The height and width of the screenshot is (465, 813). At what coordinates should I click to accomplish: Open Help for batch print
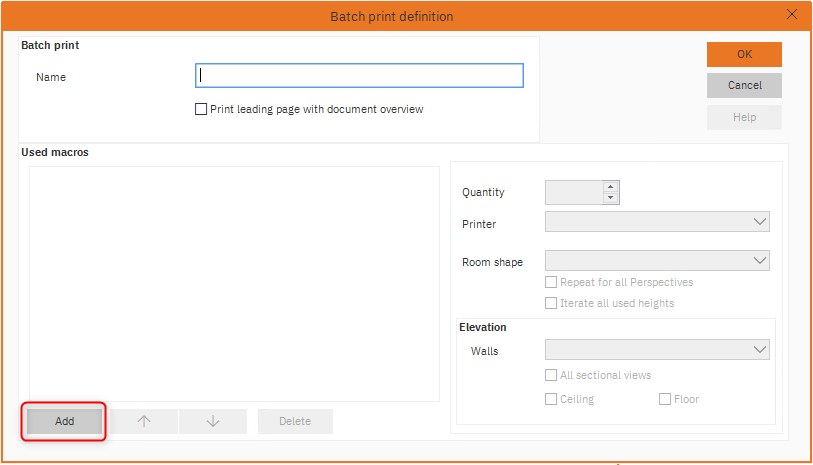coord(744,117)
